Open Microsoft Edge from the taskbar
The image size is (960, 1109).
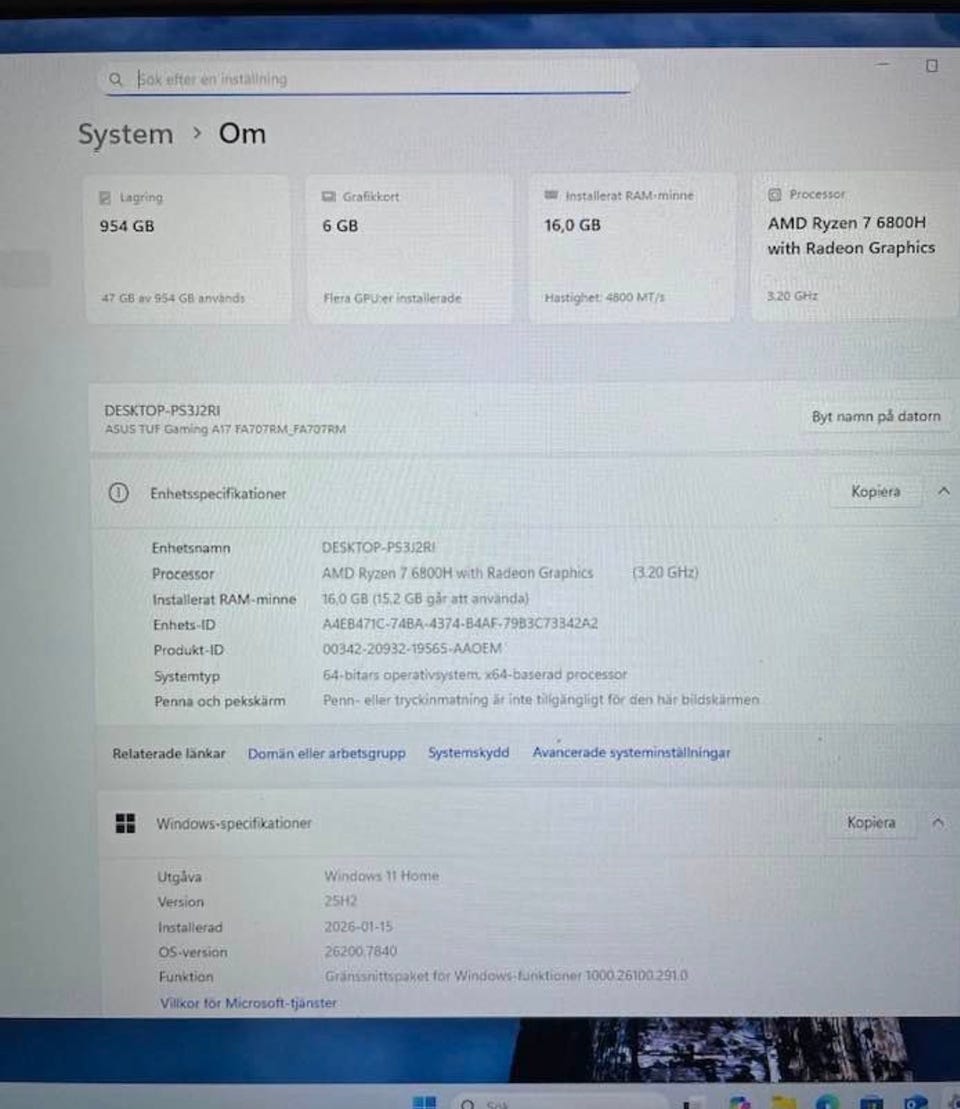point(827,1103)
